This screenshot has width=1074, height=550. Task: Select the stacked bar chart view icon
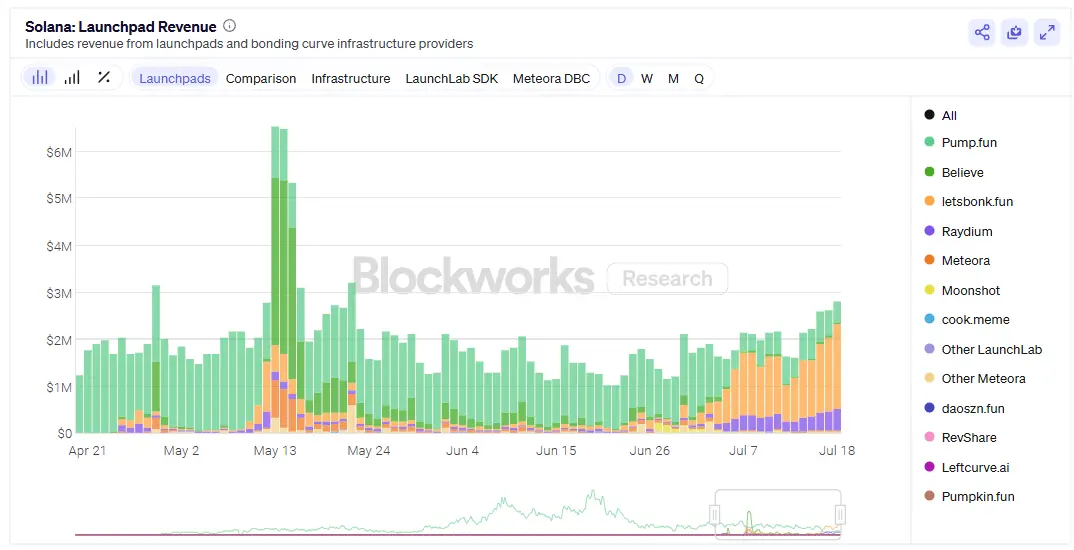(x=40, y=77)
